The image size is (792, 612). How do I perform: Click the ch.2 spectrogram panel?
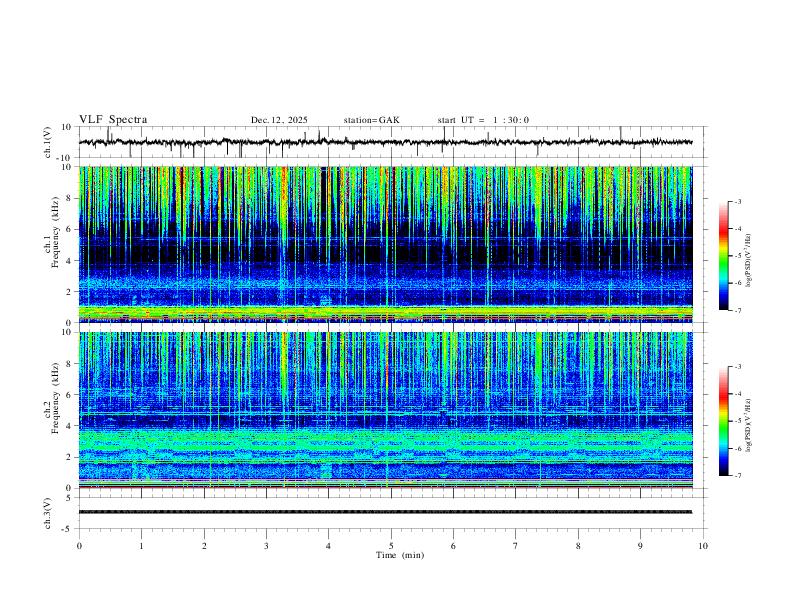click(x=385, y=410)
